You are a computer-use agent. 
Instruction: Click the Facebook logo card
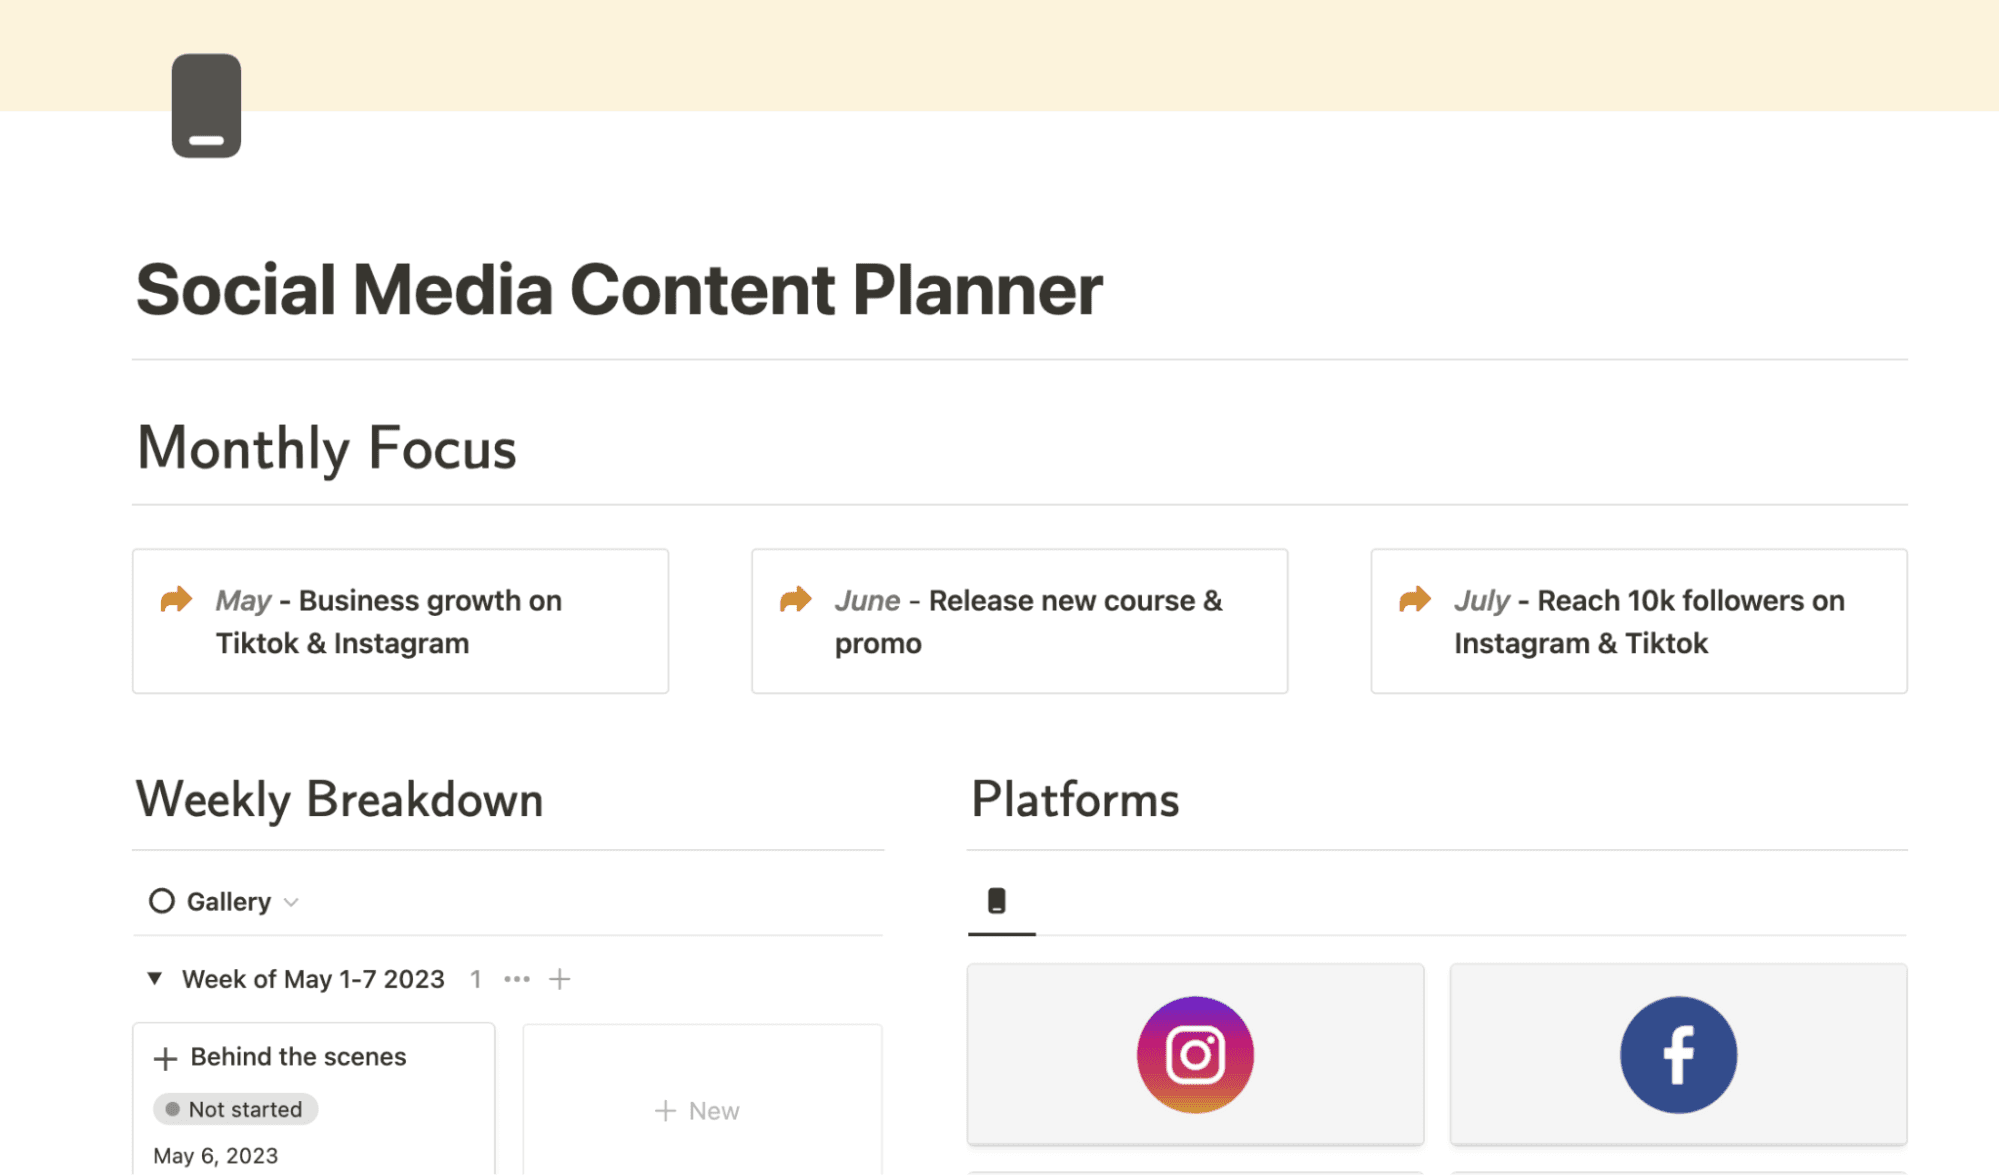pyautogui.click(x=1677, y=1053)
